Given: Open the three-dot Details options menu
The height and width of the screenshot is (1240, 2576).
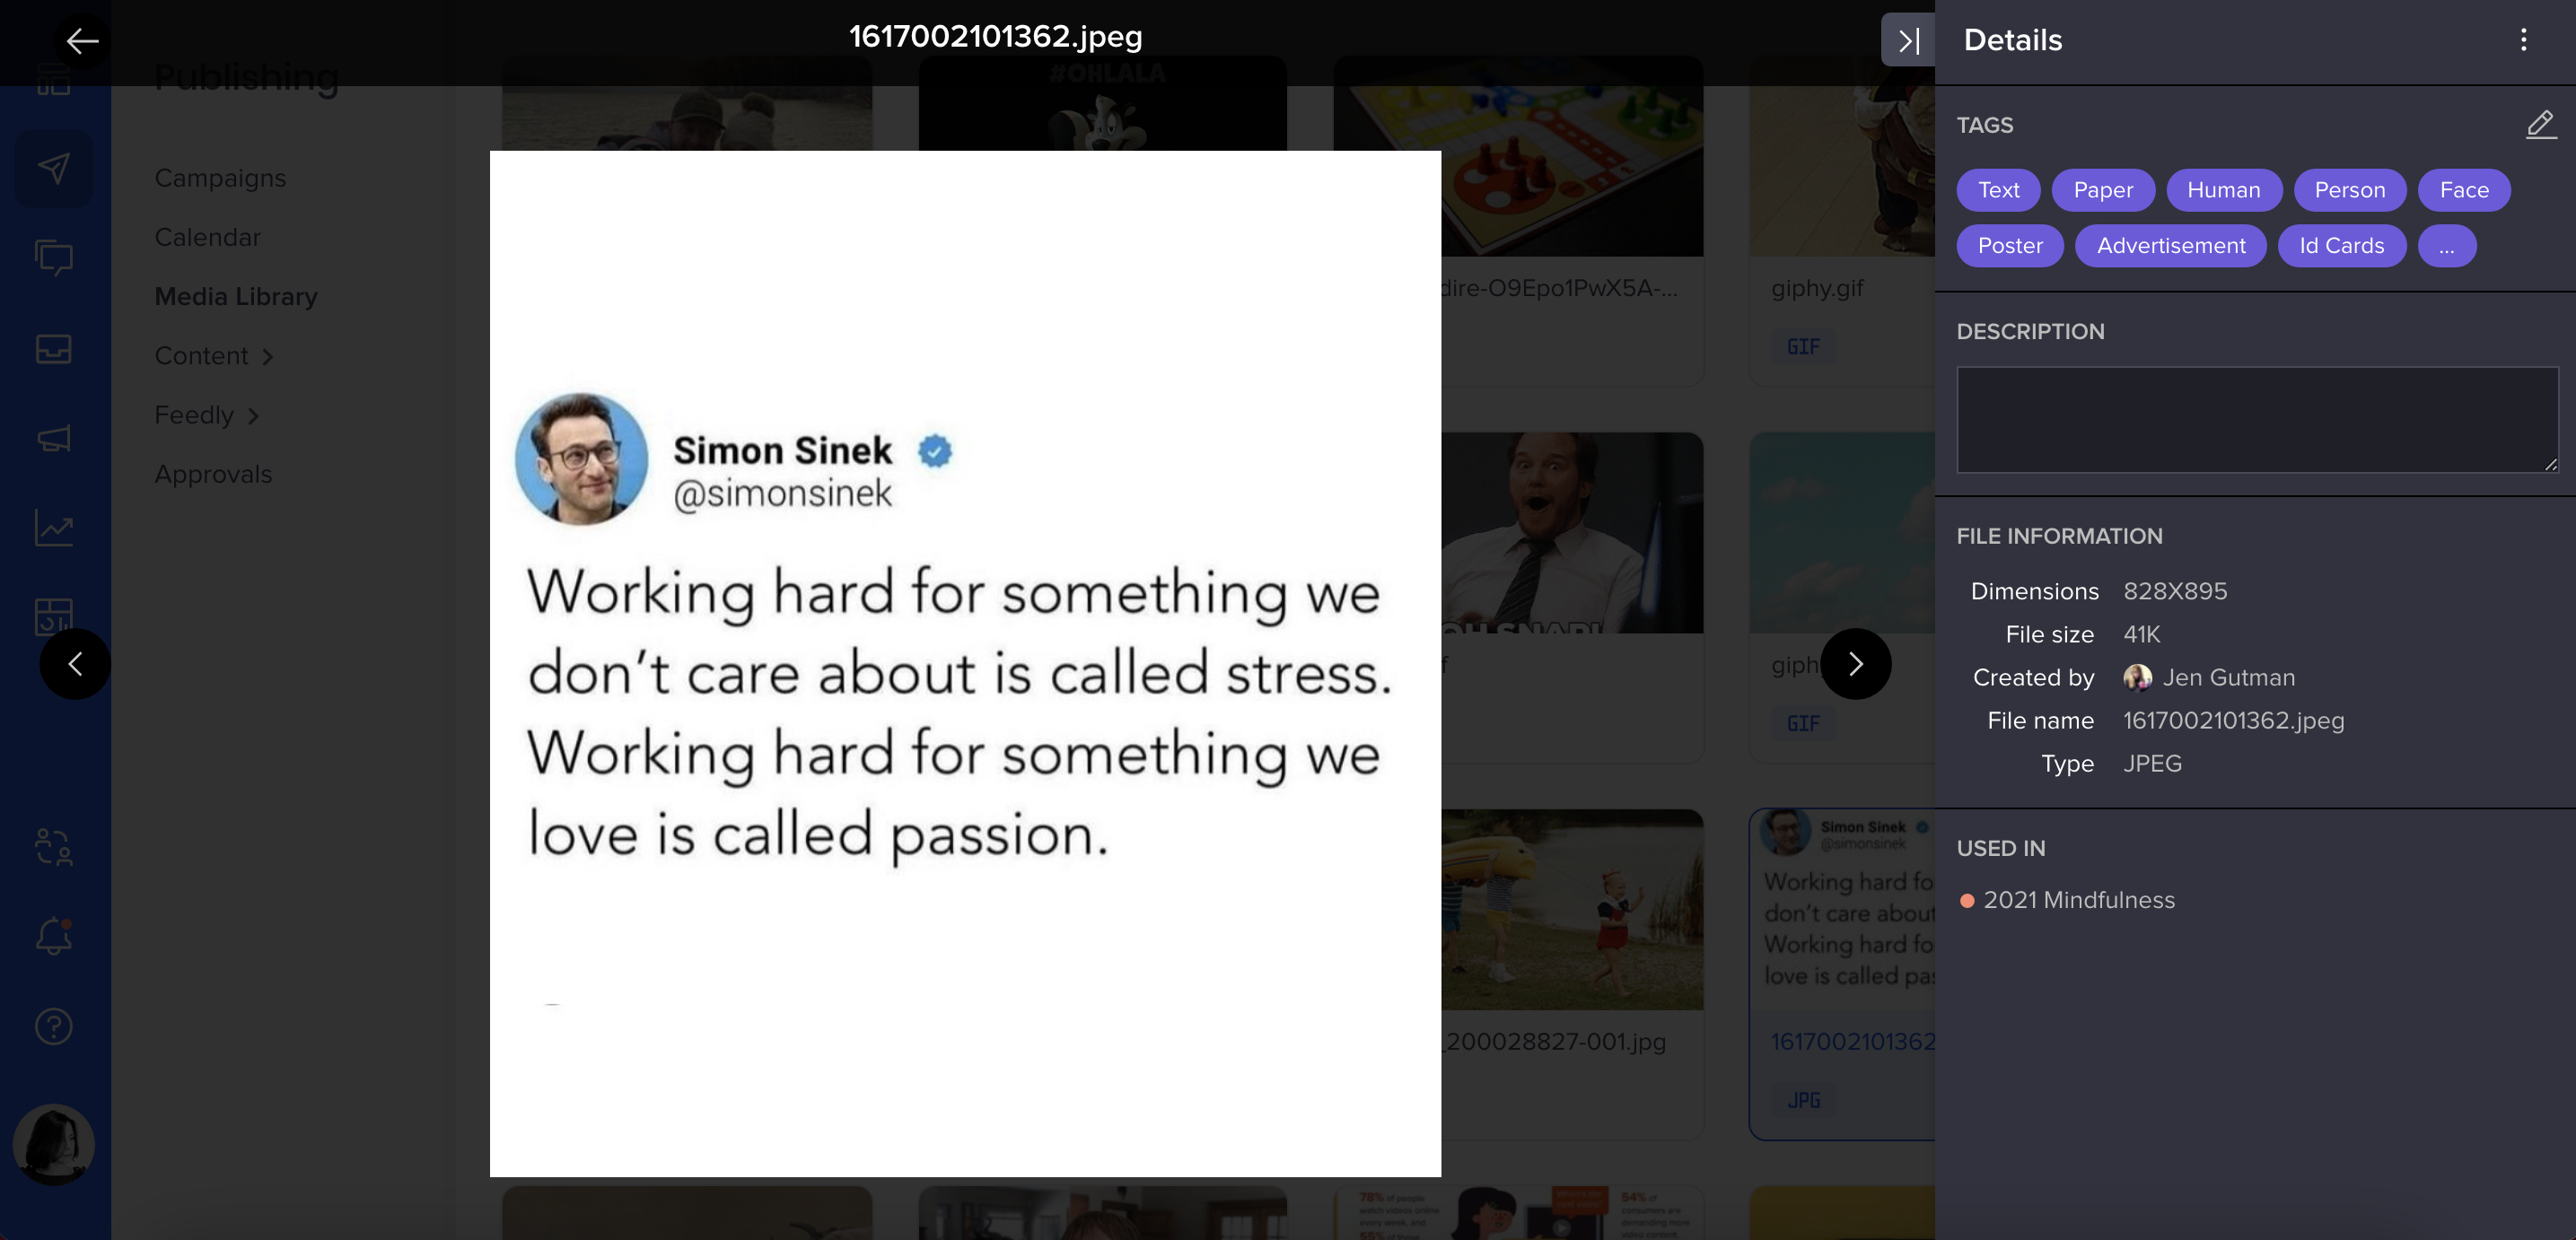Looking at the screenshot, I should tap(2523, 40).
